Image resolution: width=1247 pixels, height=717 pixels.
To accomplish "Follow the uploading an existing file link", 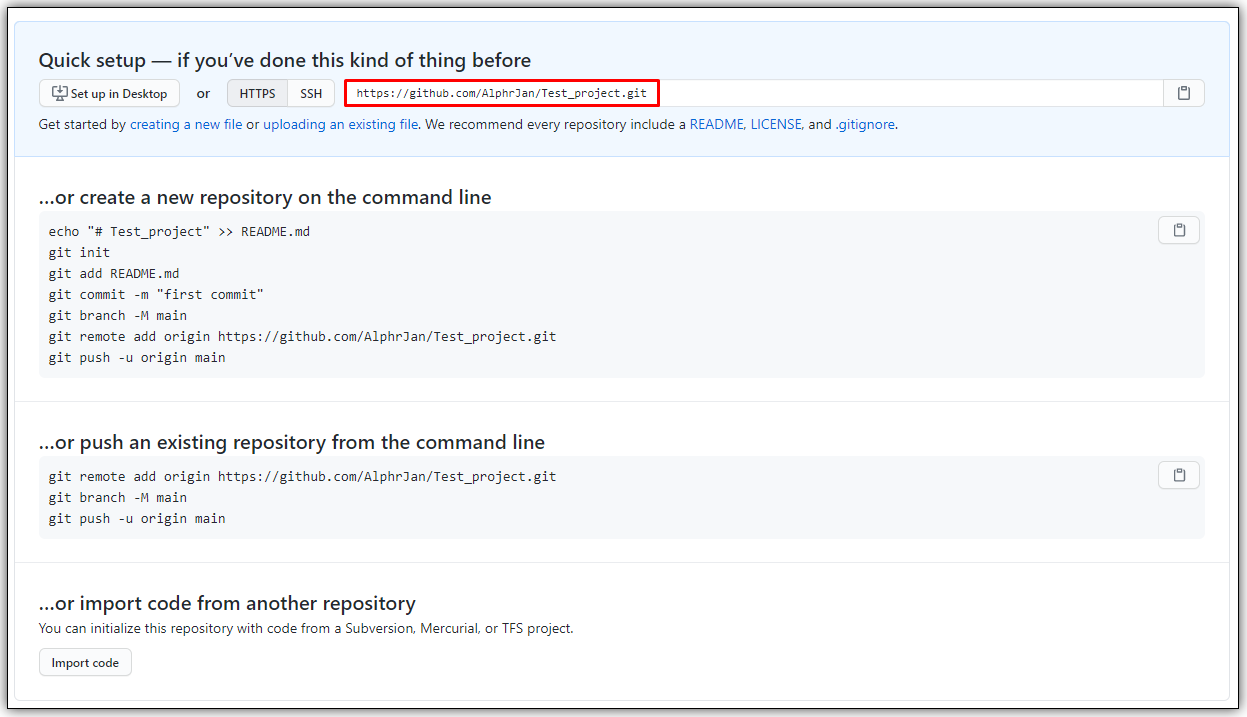I will (341, 125).
